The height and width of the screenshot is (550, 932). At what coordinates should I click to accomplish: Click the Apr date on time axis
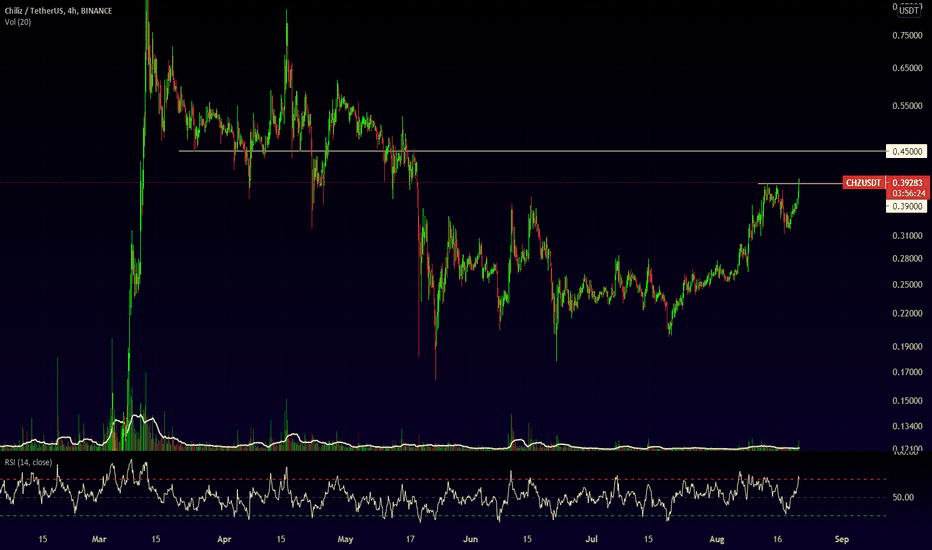pos(224,539)
